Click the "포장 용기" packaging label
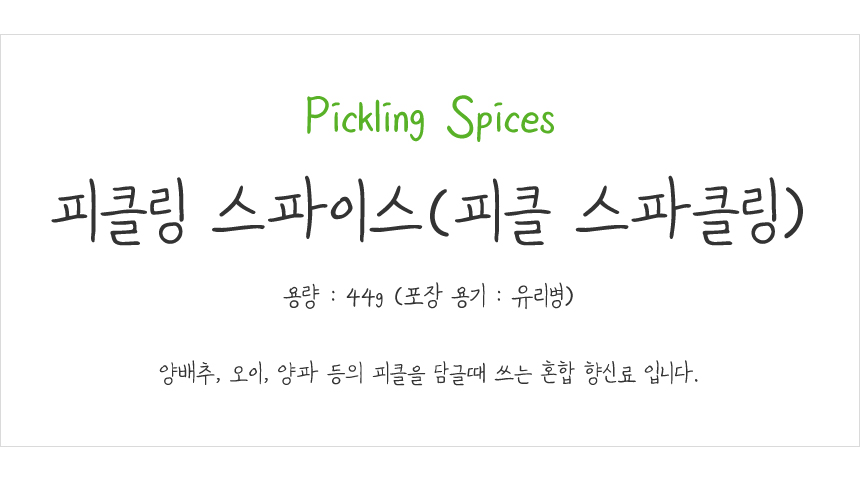This screenshot has height=479, width=860. [x=441, y=297]
